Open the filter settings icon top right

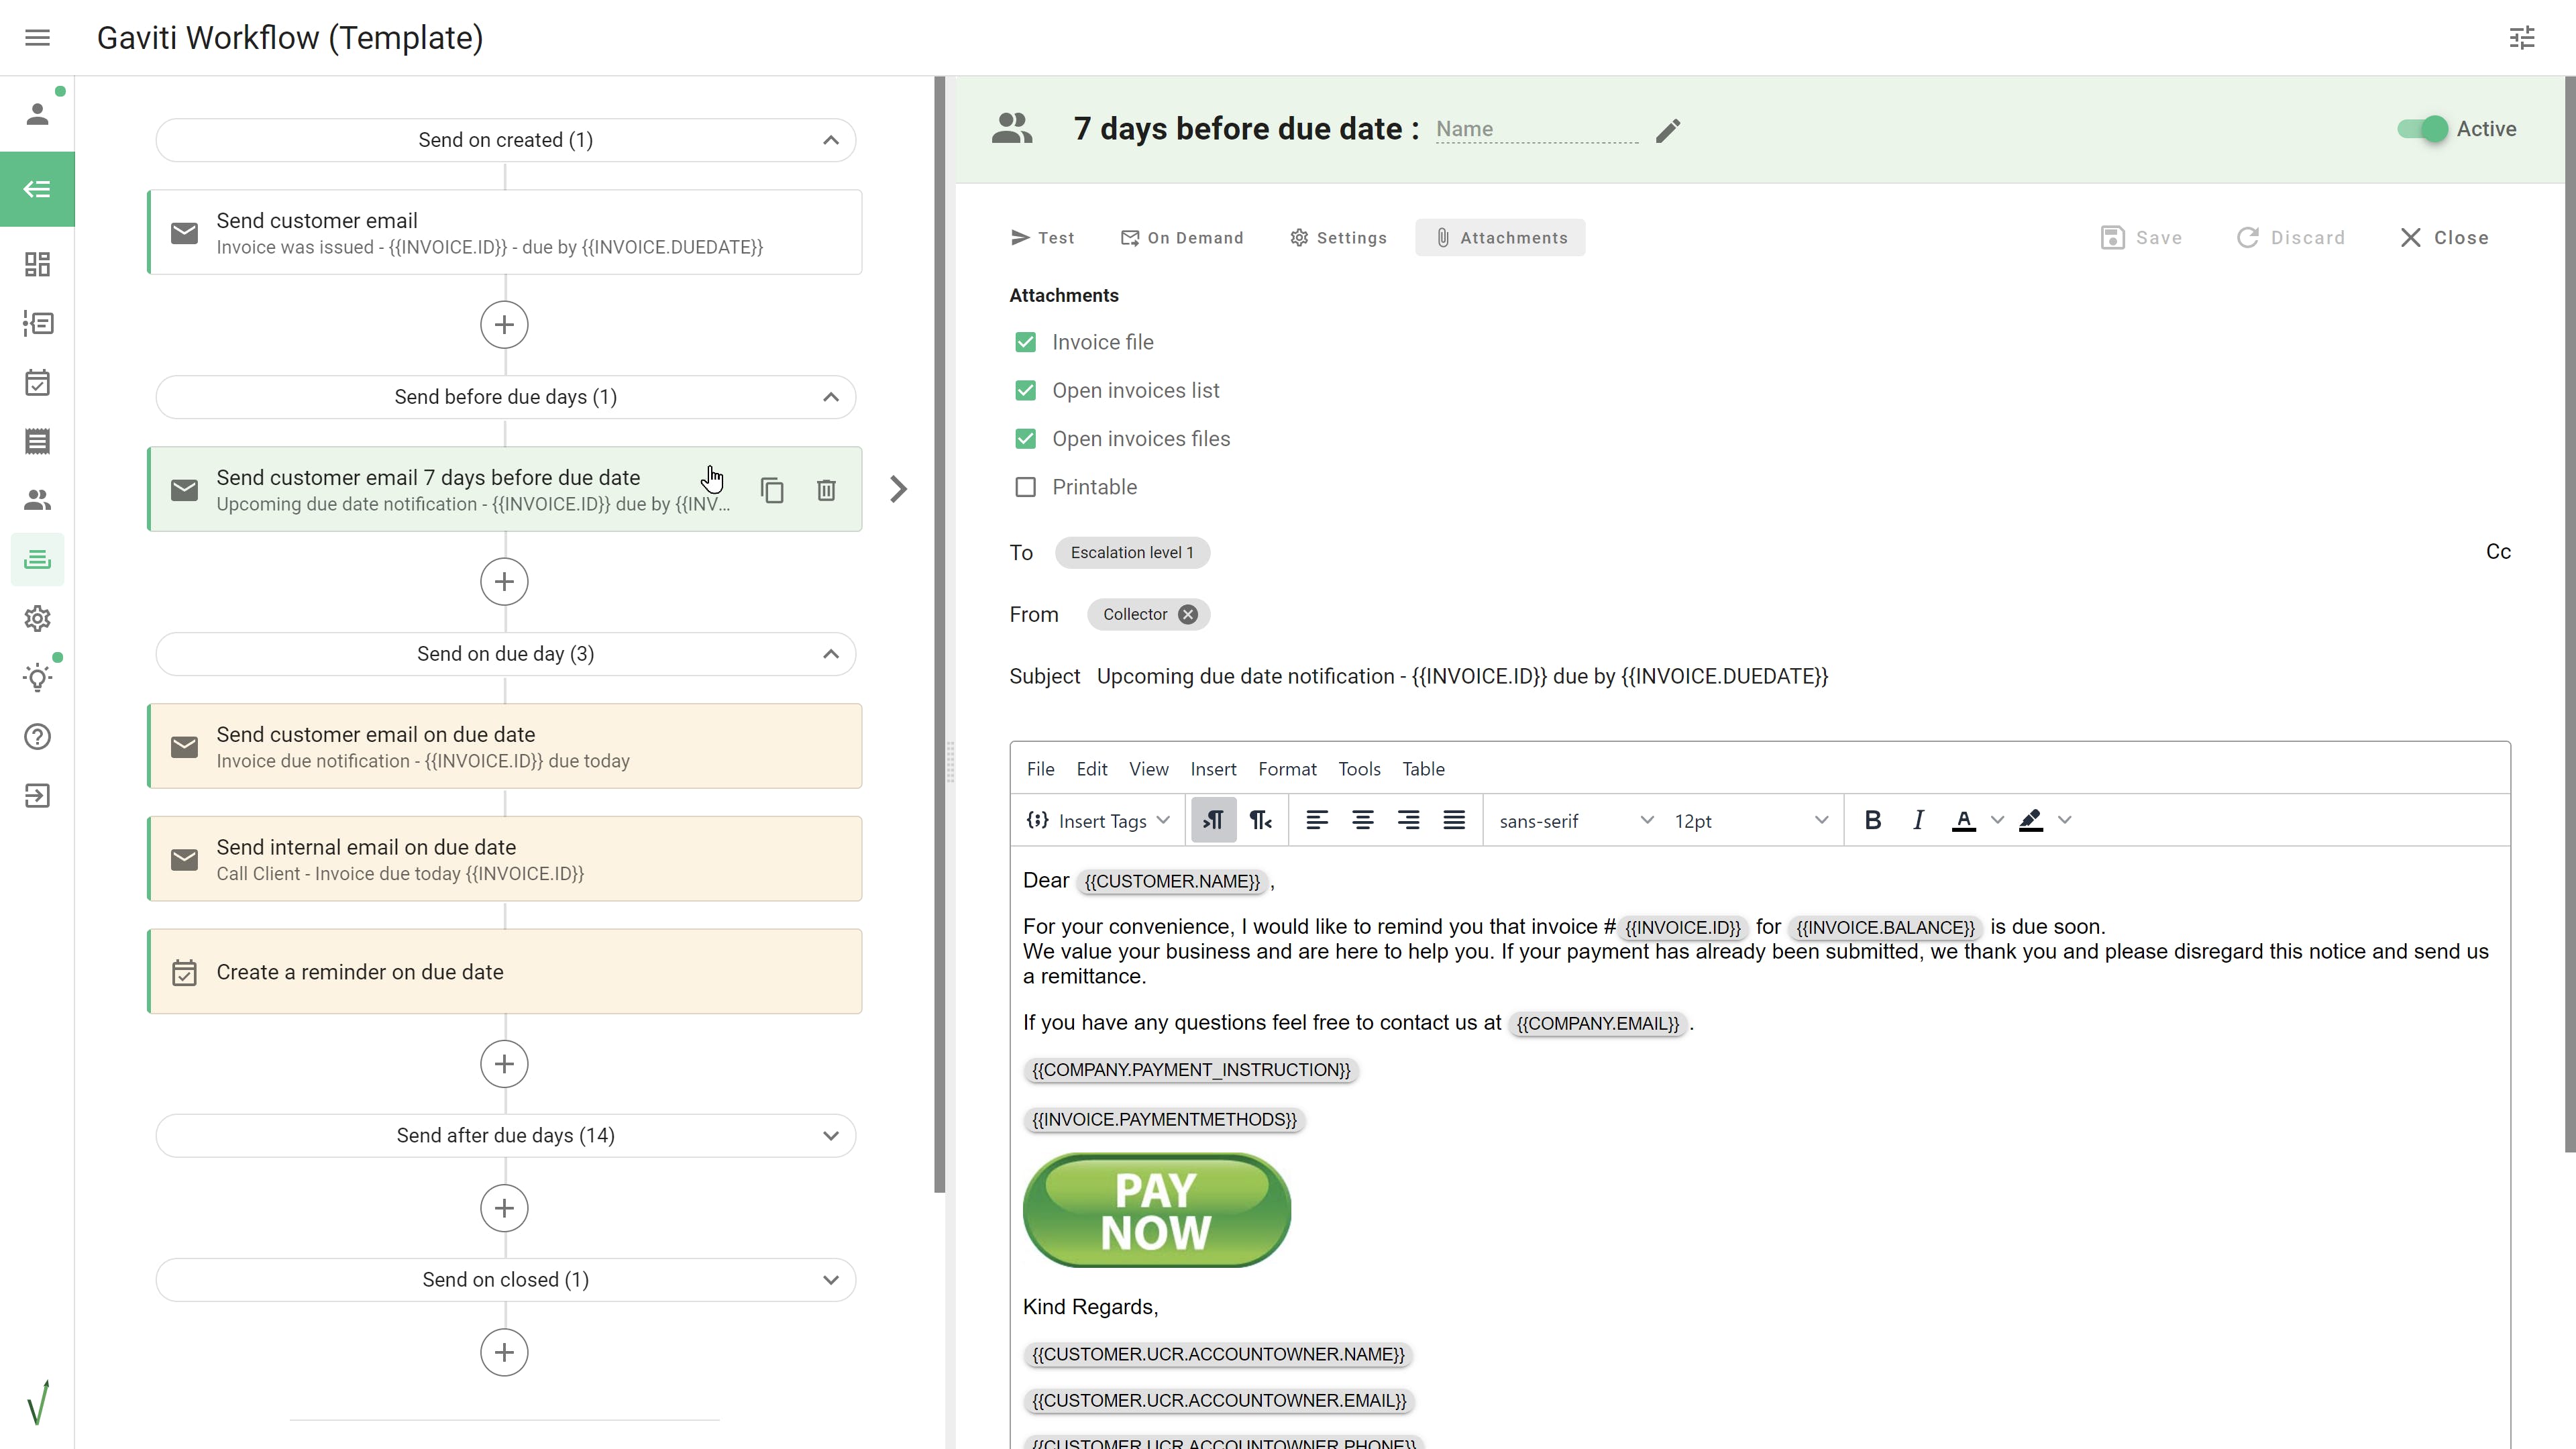2522,38
